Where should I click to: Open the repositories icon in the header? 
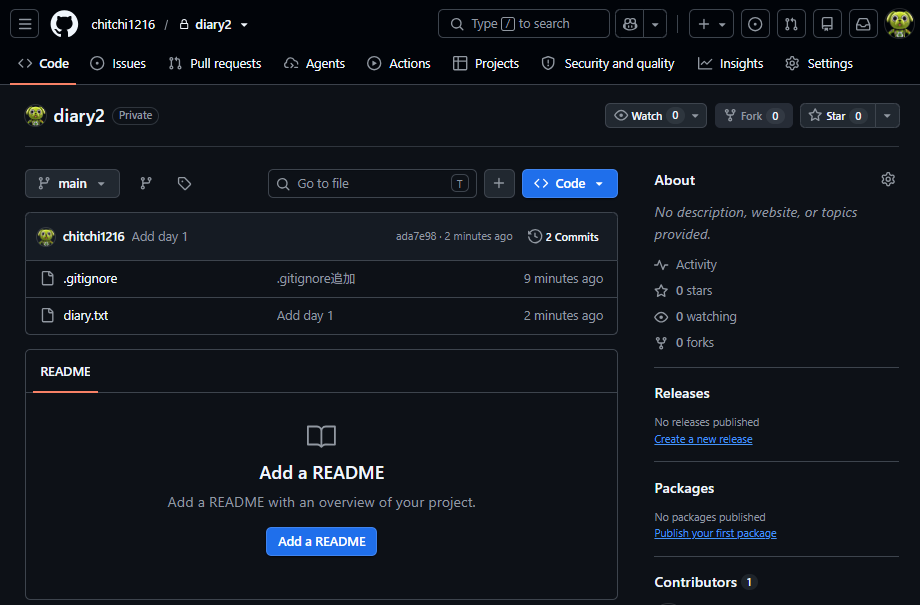(x=827, y=24)
